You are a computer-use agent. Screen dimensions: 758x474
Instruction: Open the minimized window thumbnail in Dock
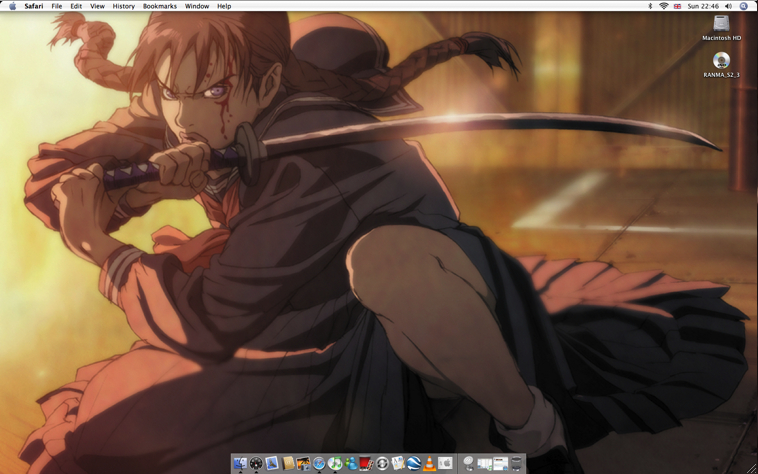484,464
